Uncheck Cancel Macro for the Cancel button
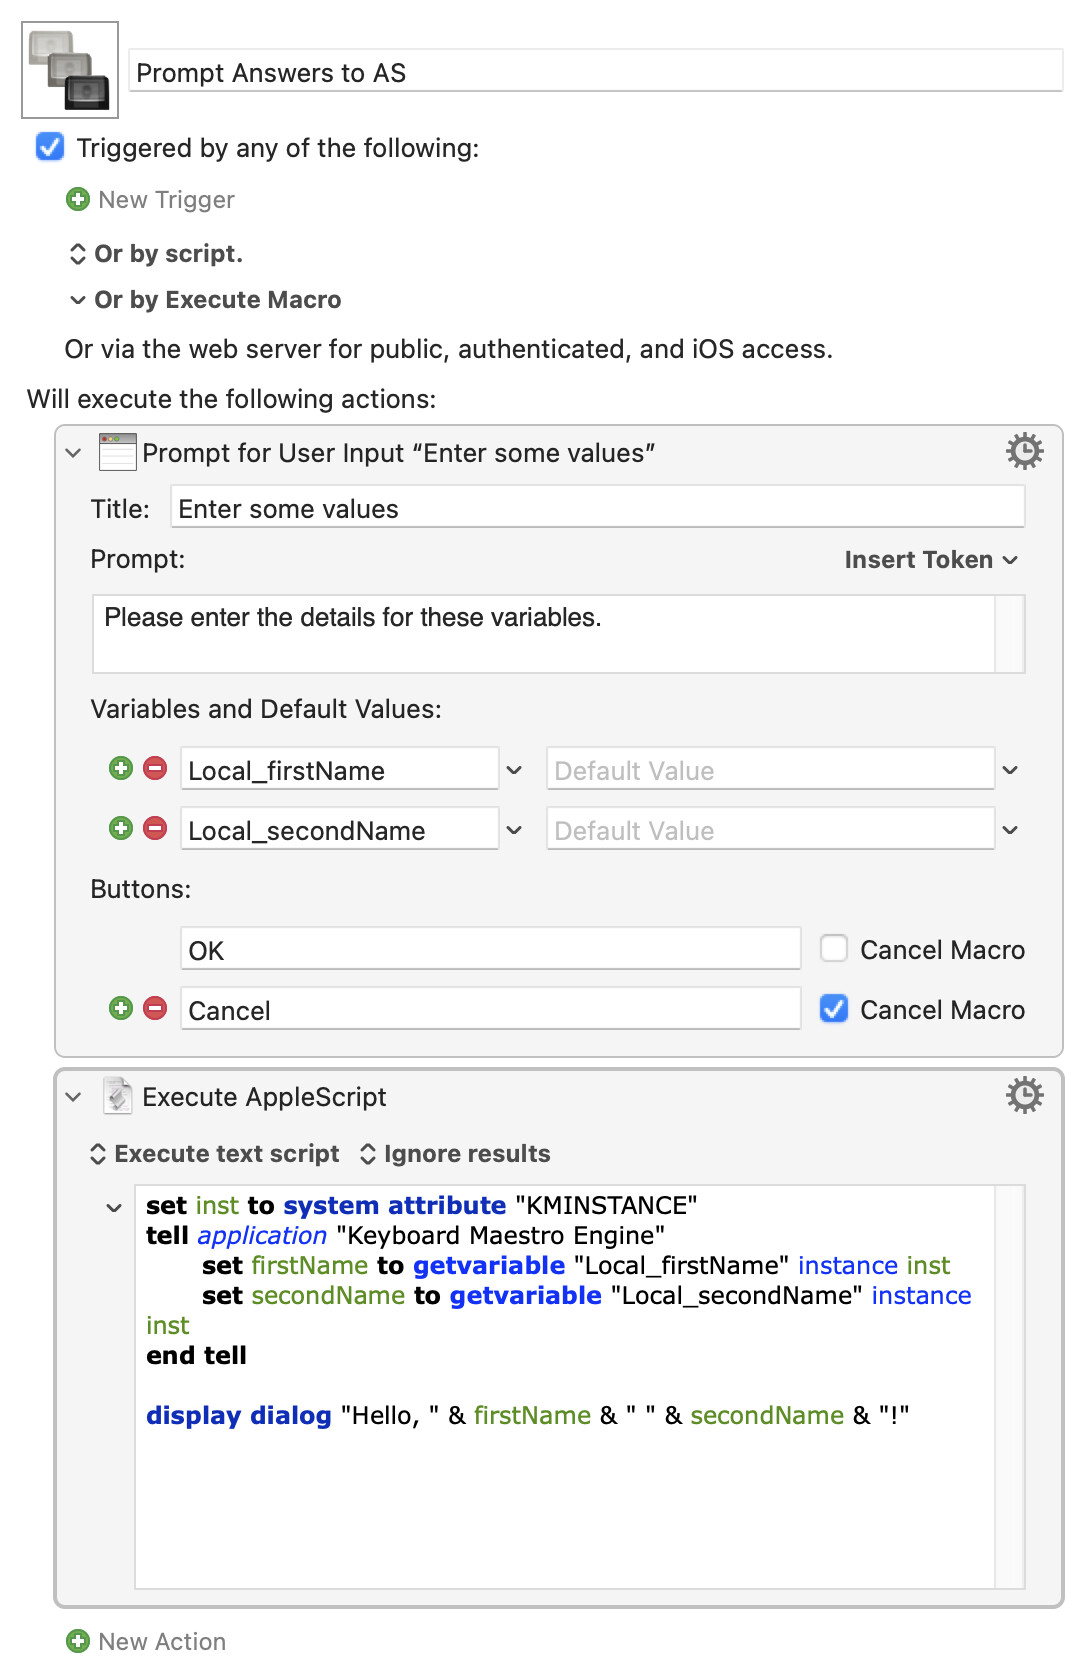The image size is (1086, 1674). (x=834, y=1009)
